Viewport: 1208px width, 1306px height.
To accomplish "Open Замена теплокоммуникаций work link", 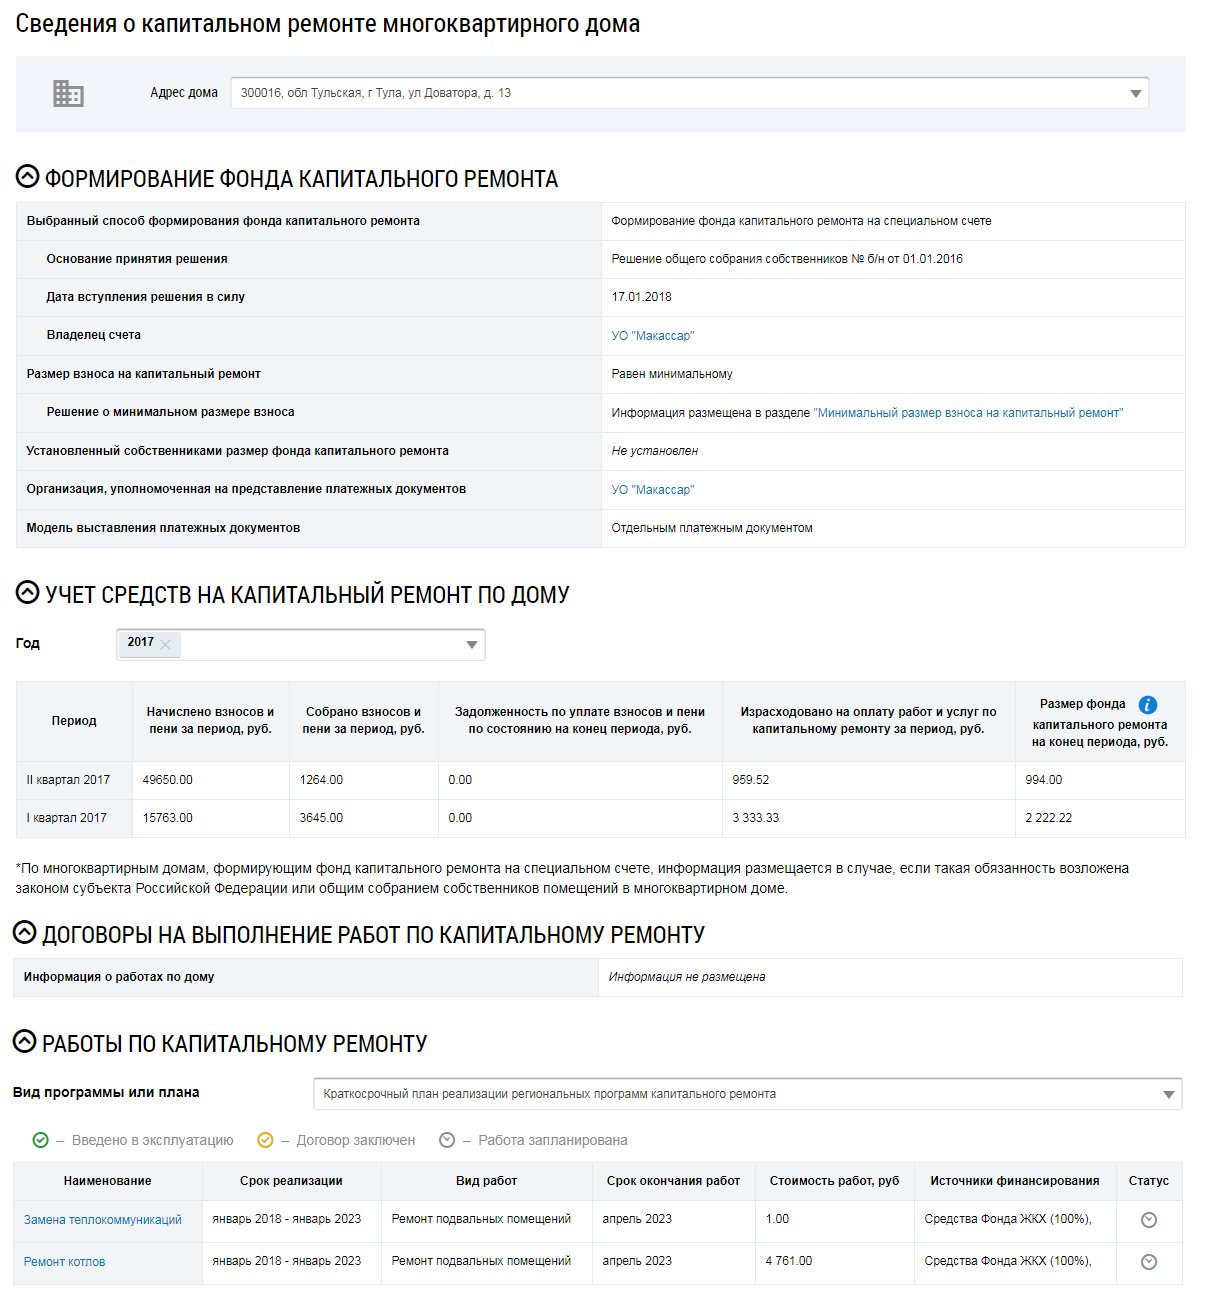I will pyautogui.click(x=103, y=1220).
